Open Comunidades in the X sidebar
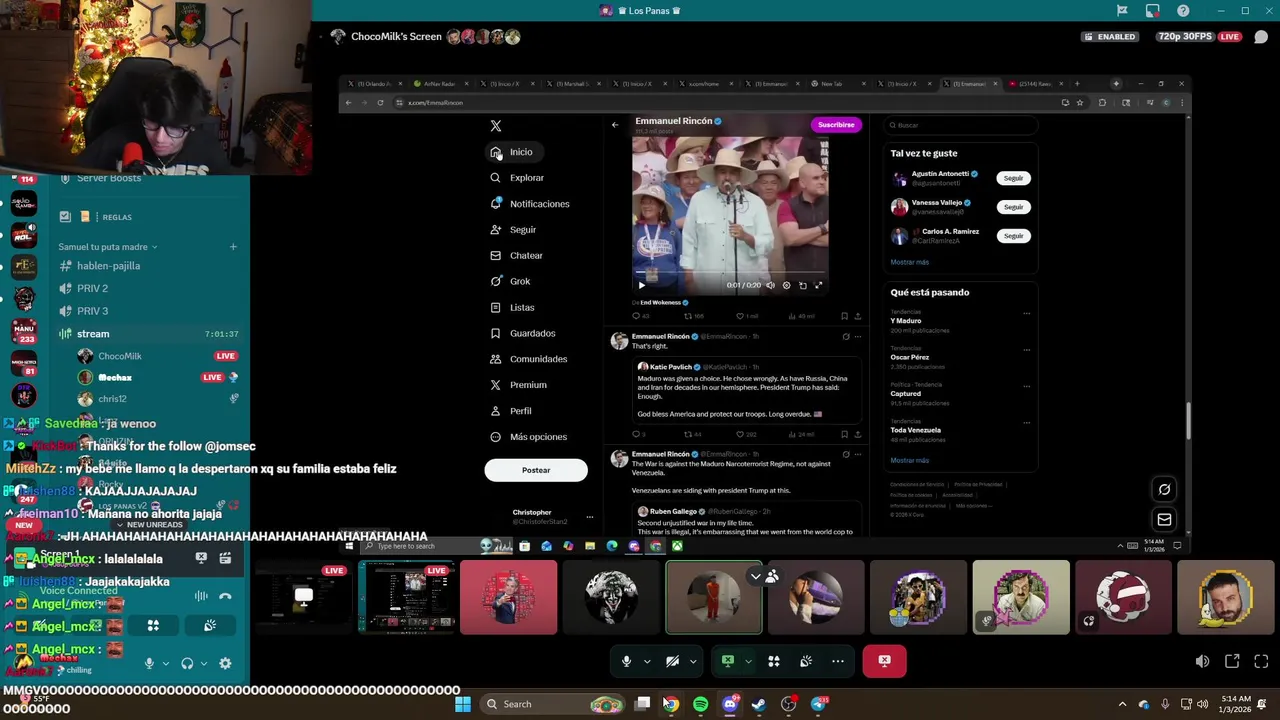 point(528,359)
